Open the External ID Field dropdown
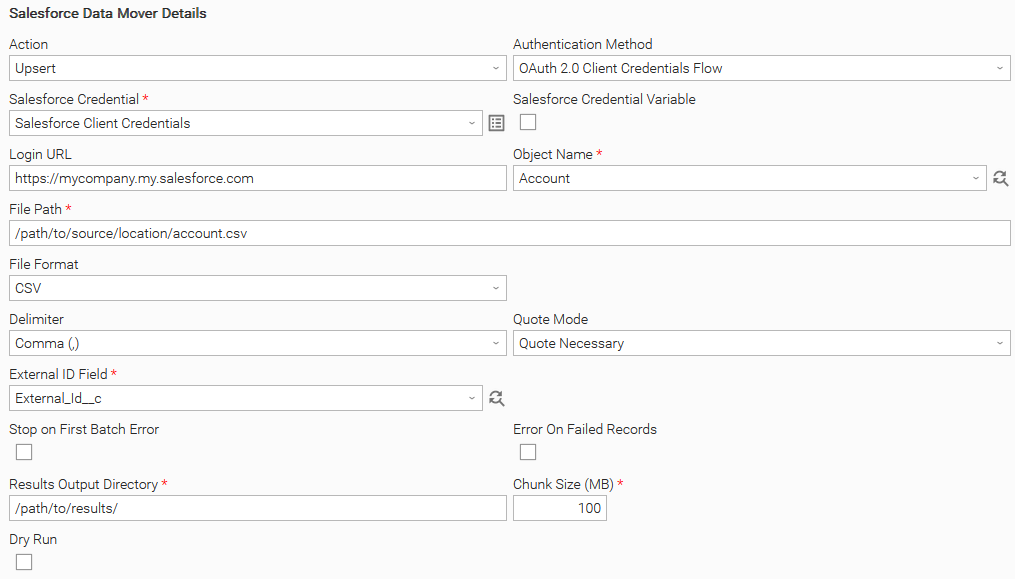Screen dimensions: 1015x579 [x=246, y=398]
